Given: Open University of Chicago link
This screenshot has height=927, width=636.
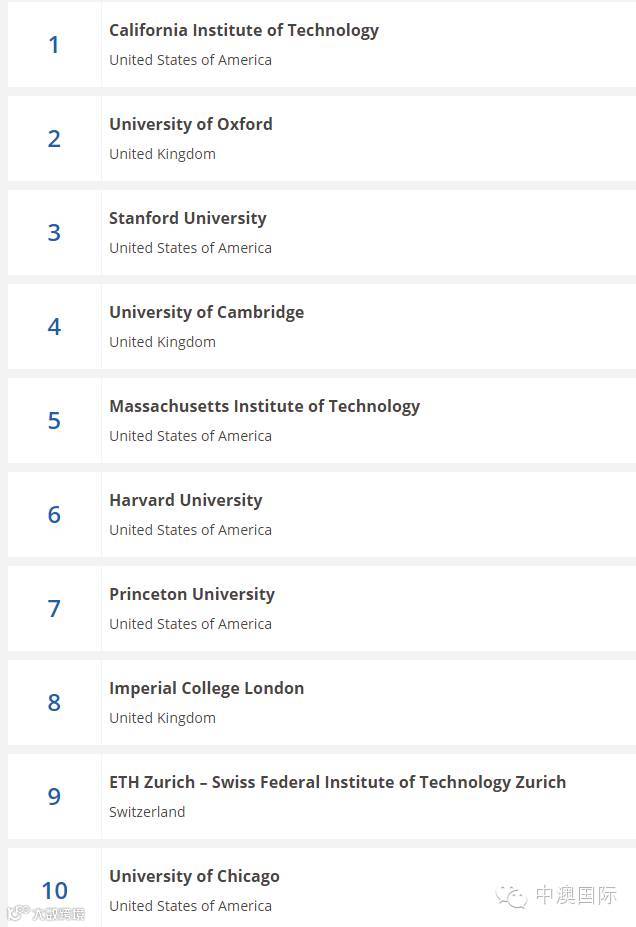Looking at the screenshot, I should coord(194,877).
